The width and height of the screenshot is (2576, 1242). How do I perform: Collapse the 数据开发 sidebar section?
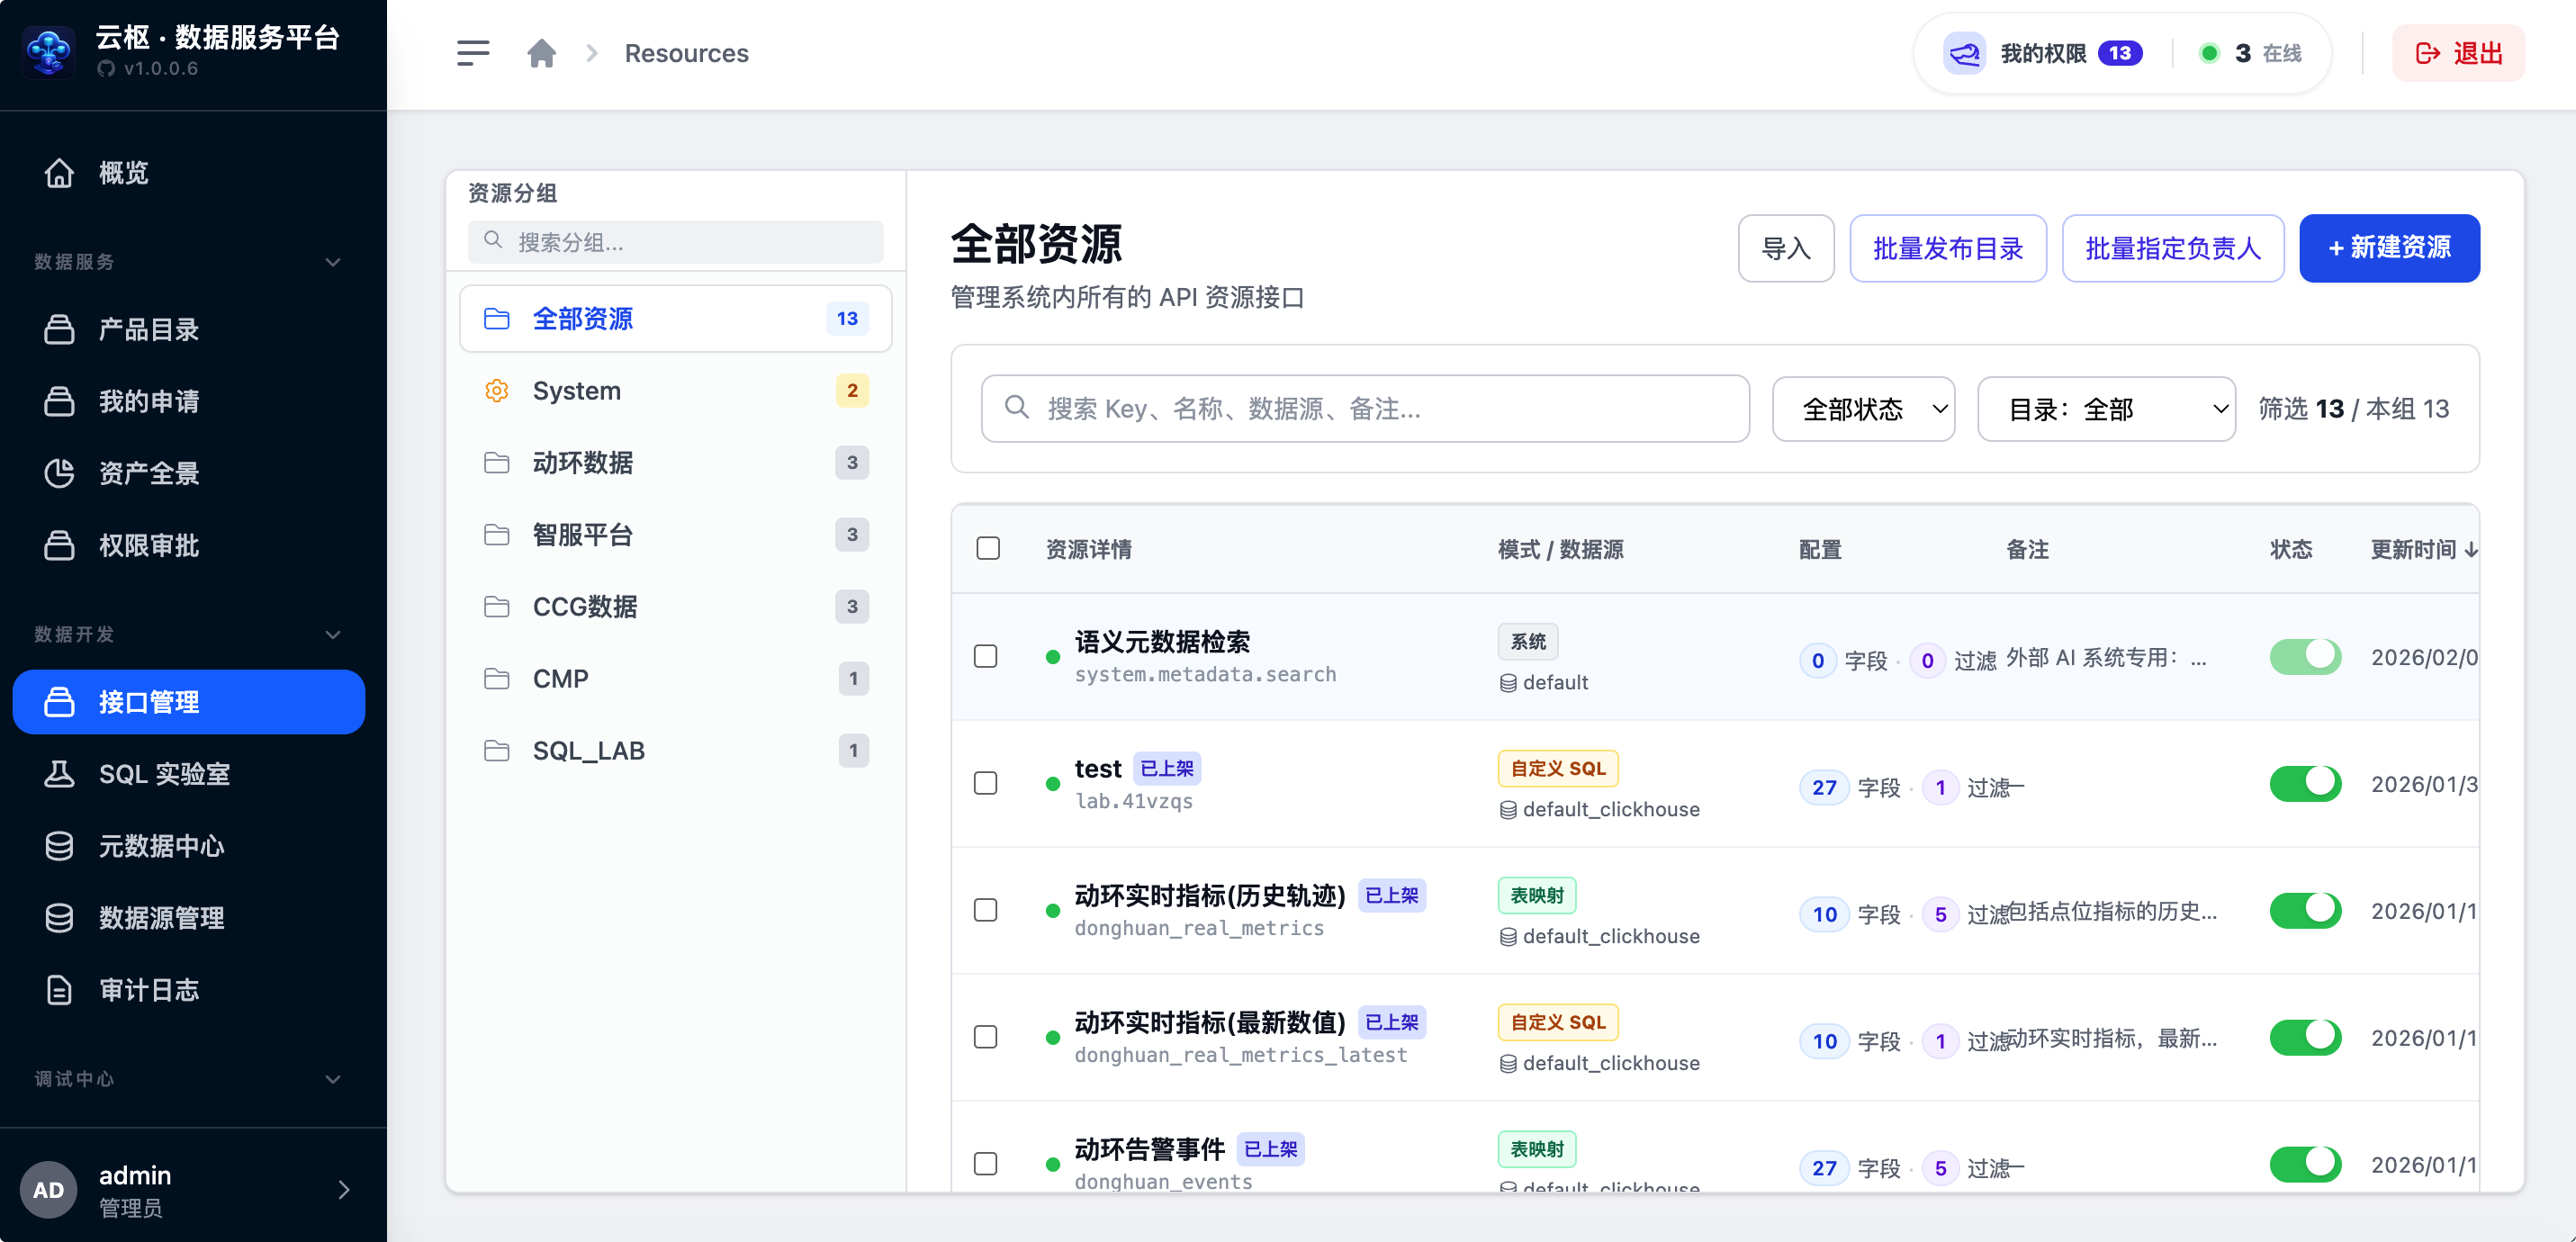(x=333, y=635)
